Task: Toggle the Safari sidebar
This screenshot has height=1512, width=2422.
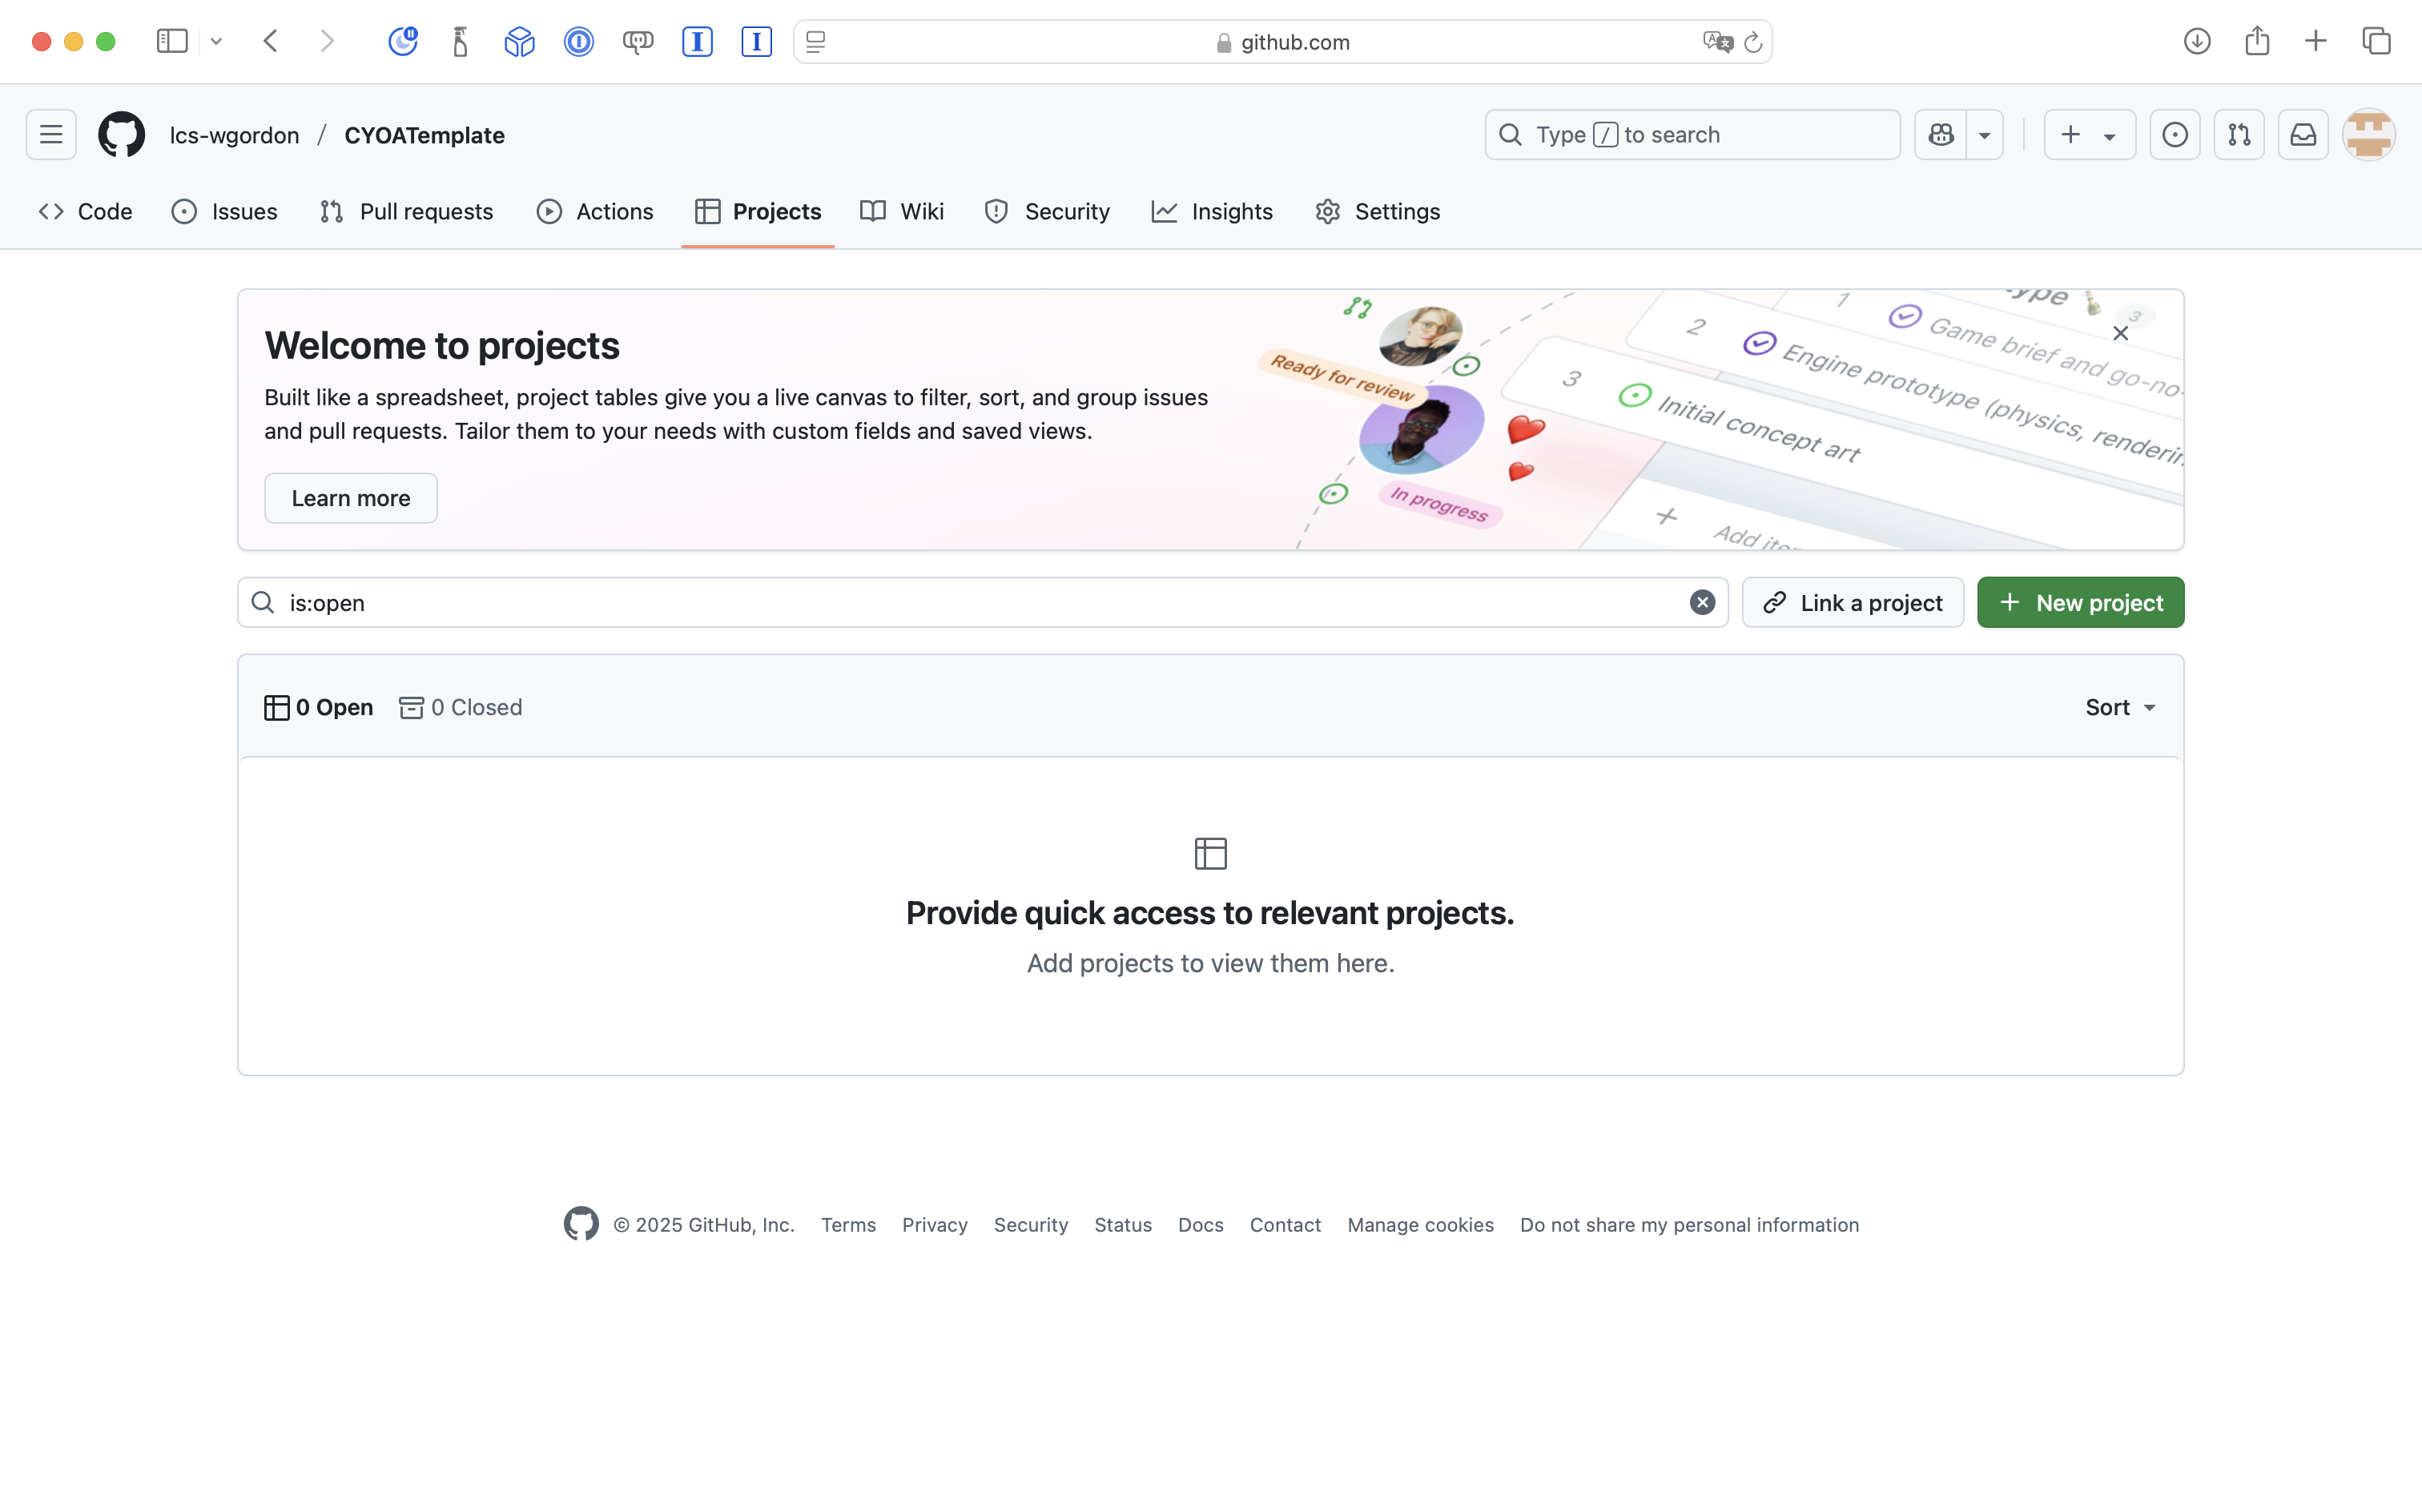Action: [172, 42]
